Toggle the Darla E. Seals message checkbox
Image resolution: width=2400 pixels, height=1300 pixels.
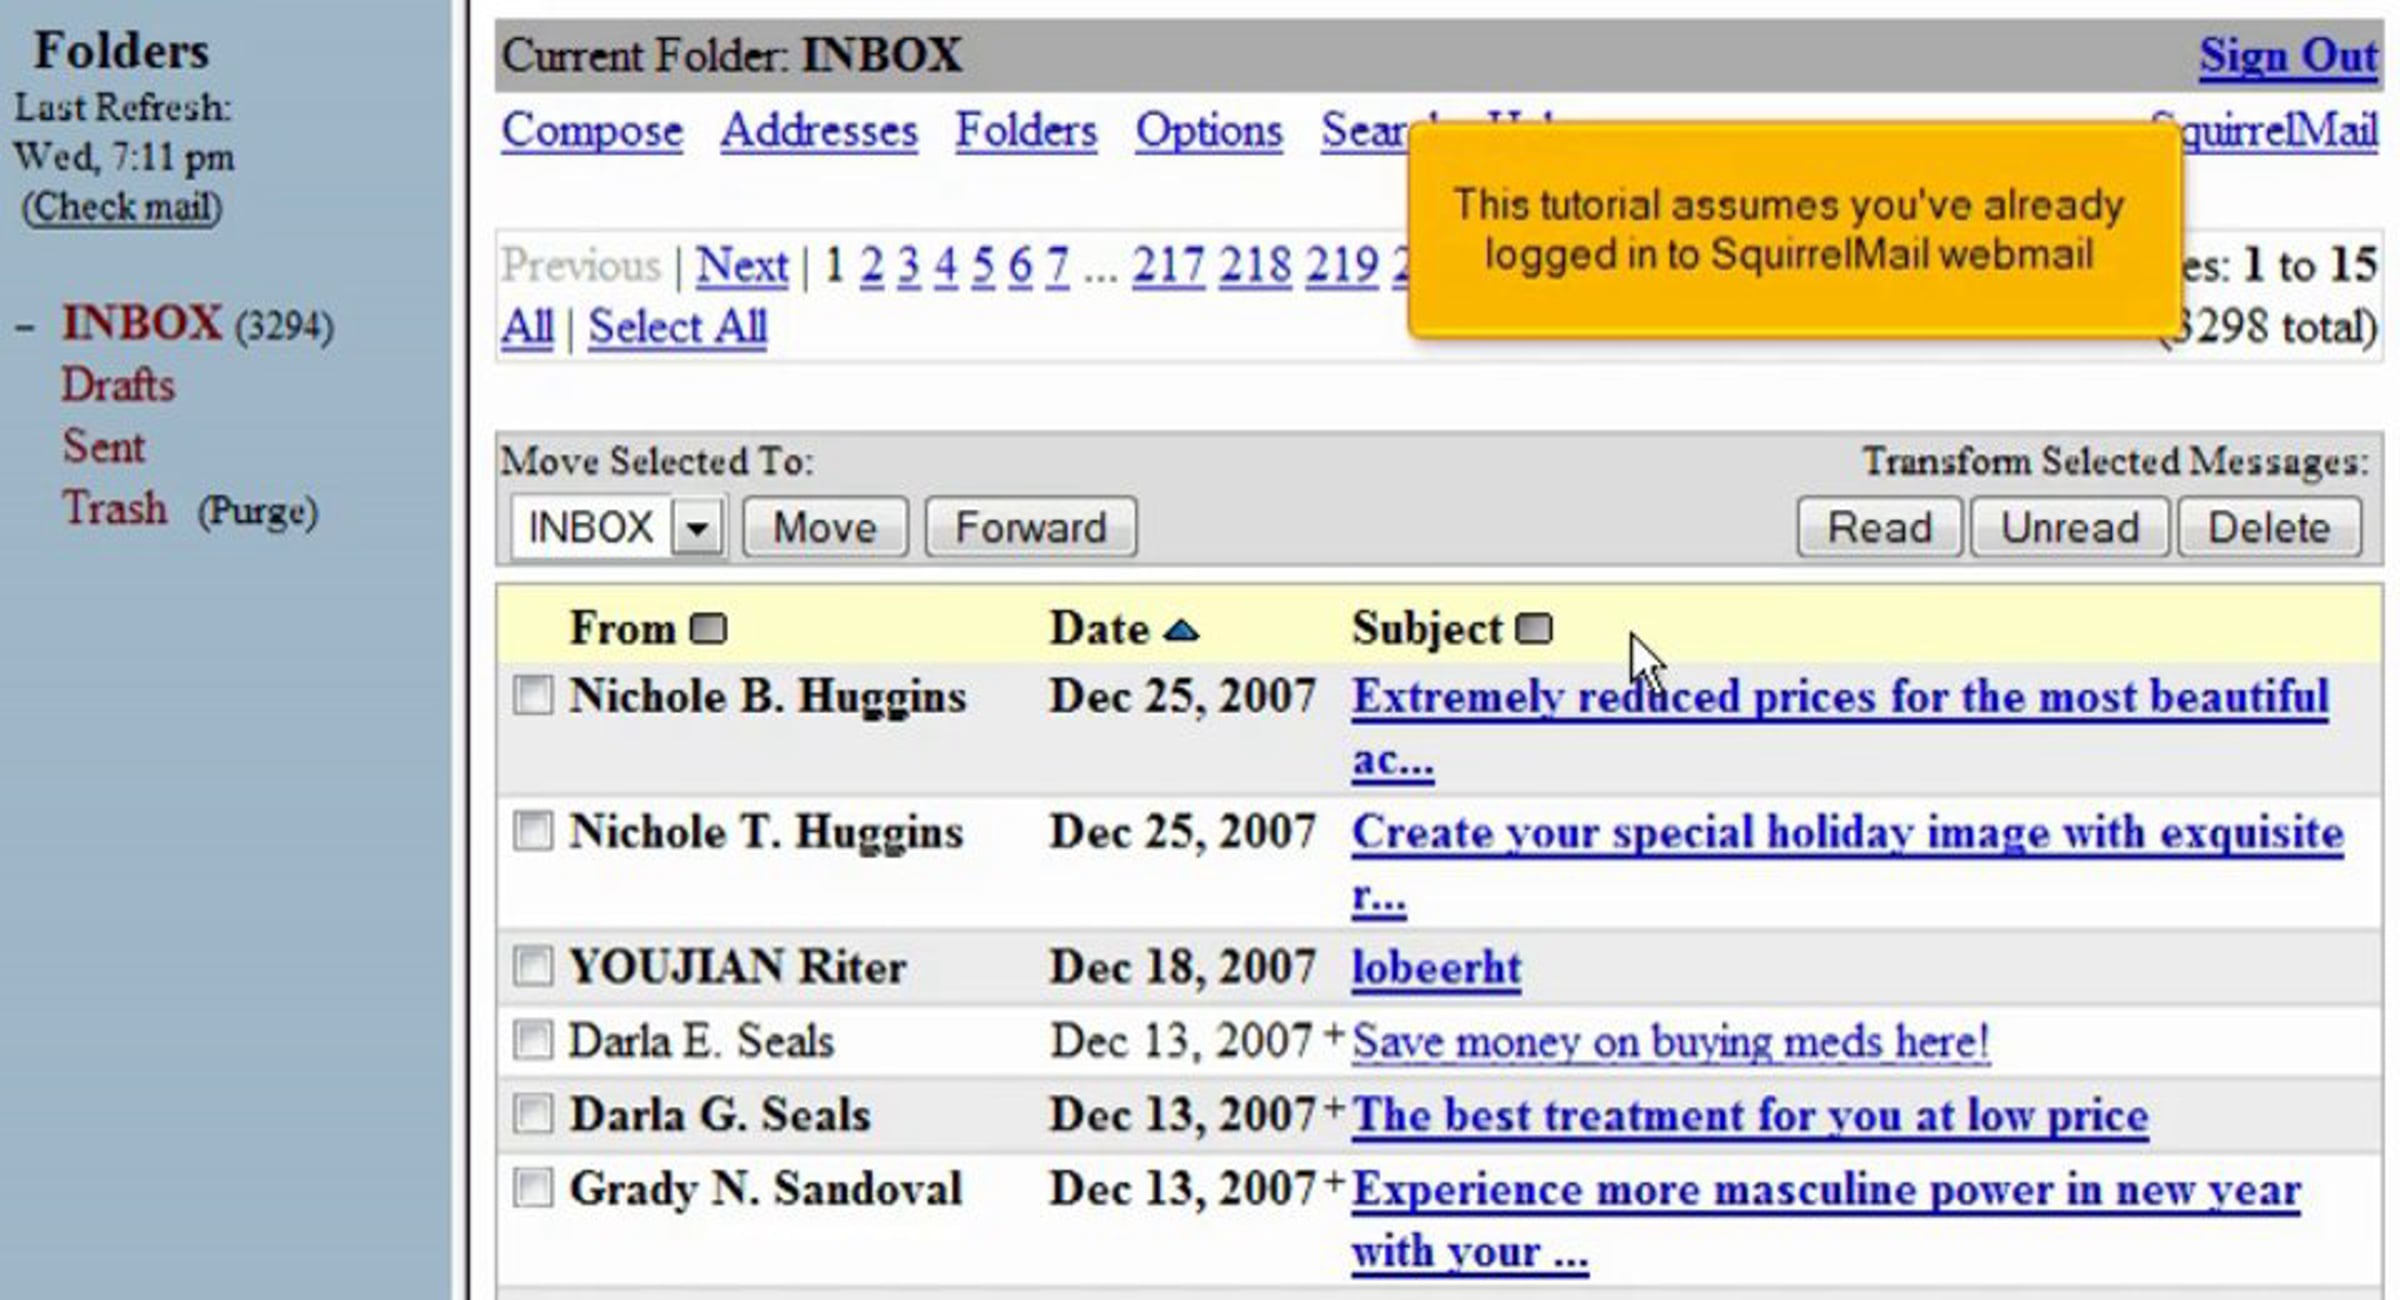point(532,1040)
